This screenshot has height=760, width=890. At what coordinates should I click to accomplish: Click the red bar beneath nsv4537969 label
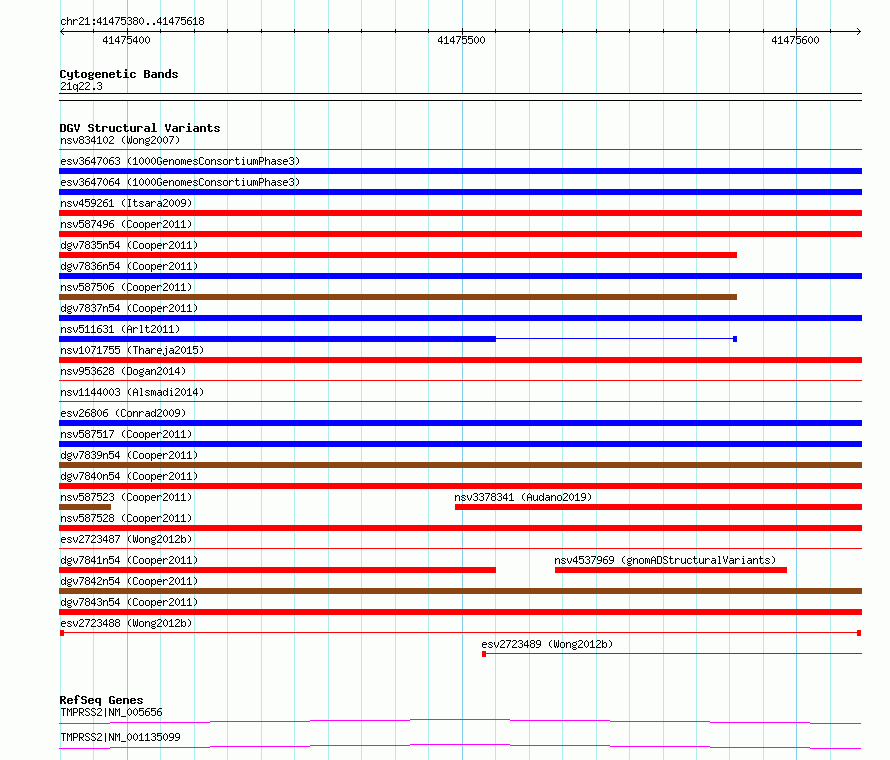point(671,570)
